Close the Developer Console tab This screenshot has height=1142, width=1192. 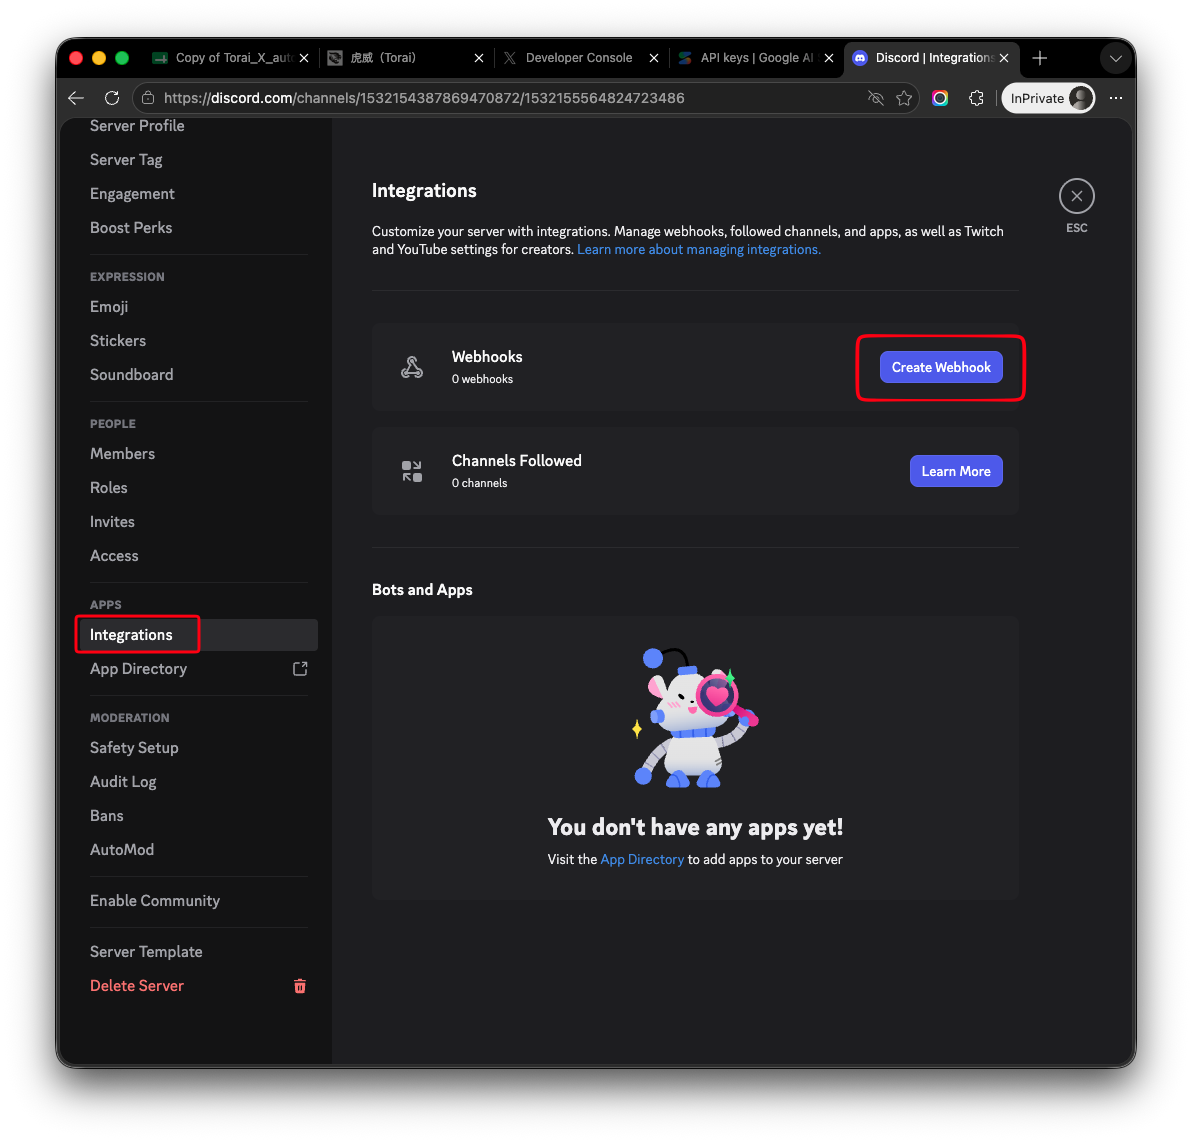(x=654, y=58)
